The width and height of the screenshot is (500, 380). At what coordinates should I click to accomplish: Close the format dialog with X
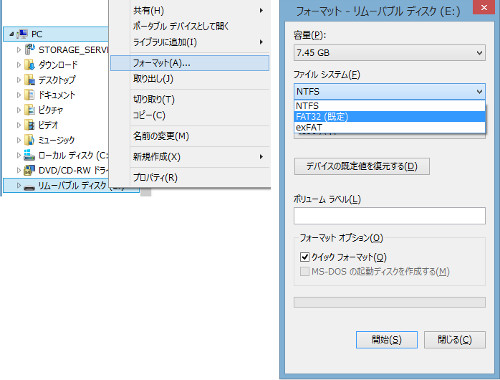click(484, 7)
